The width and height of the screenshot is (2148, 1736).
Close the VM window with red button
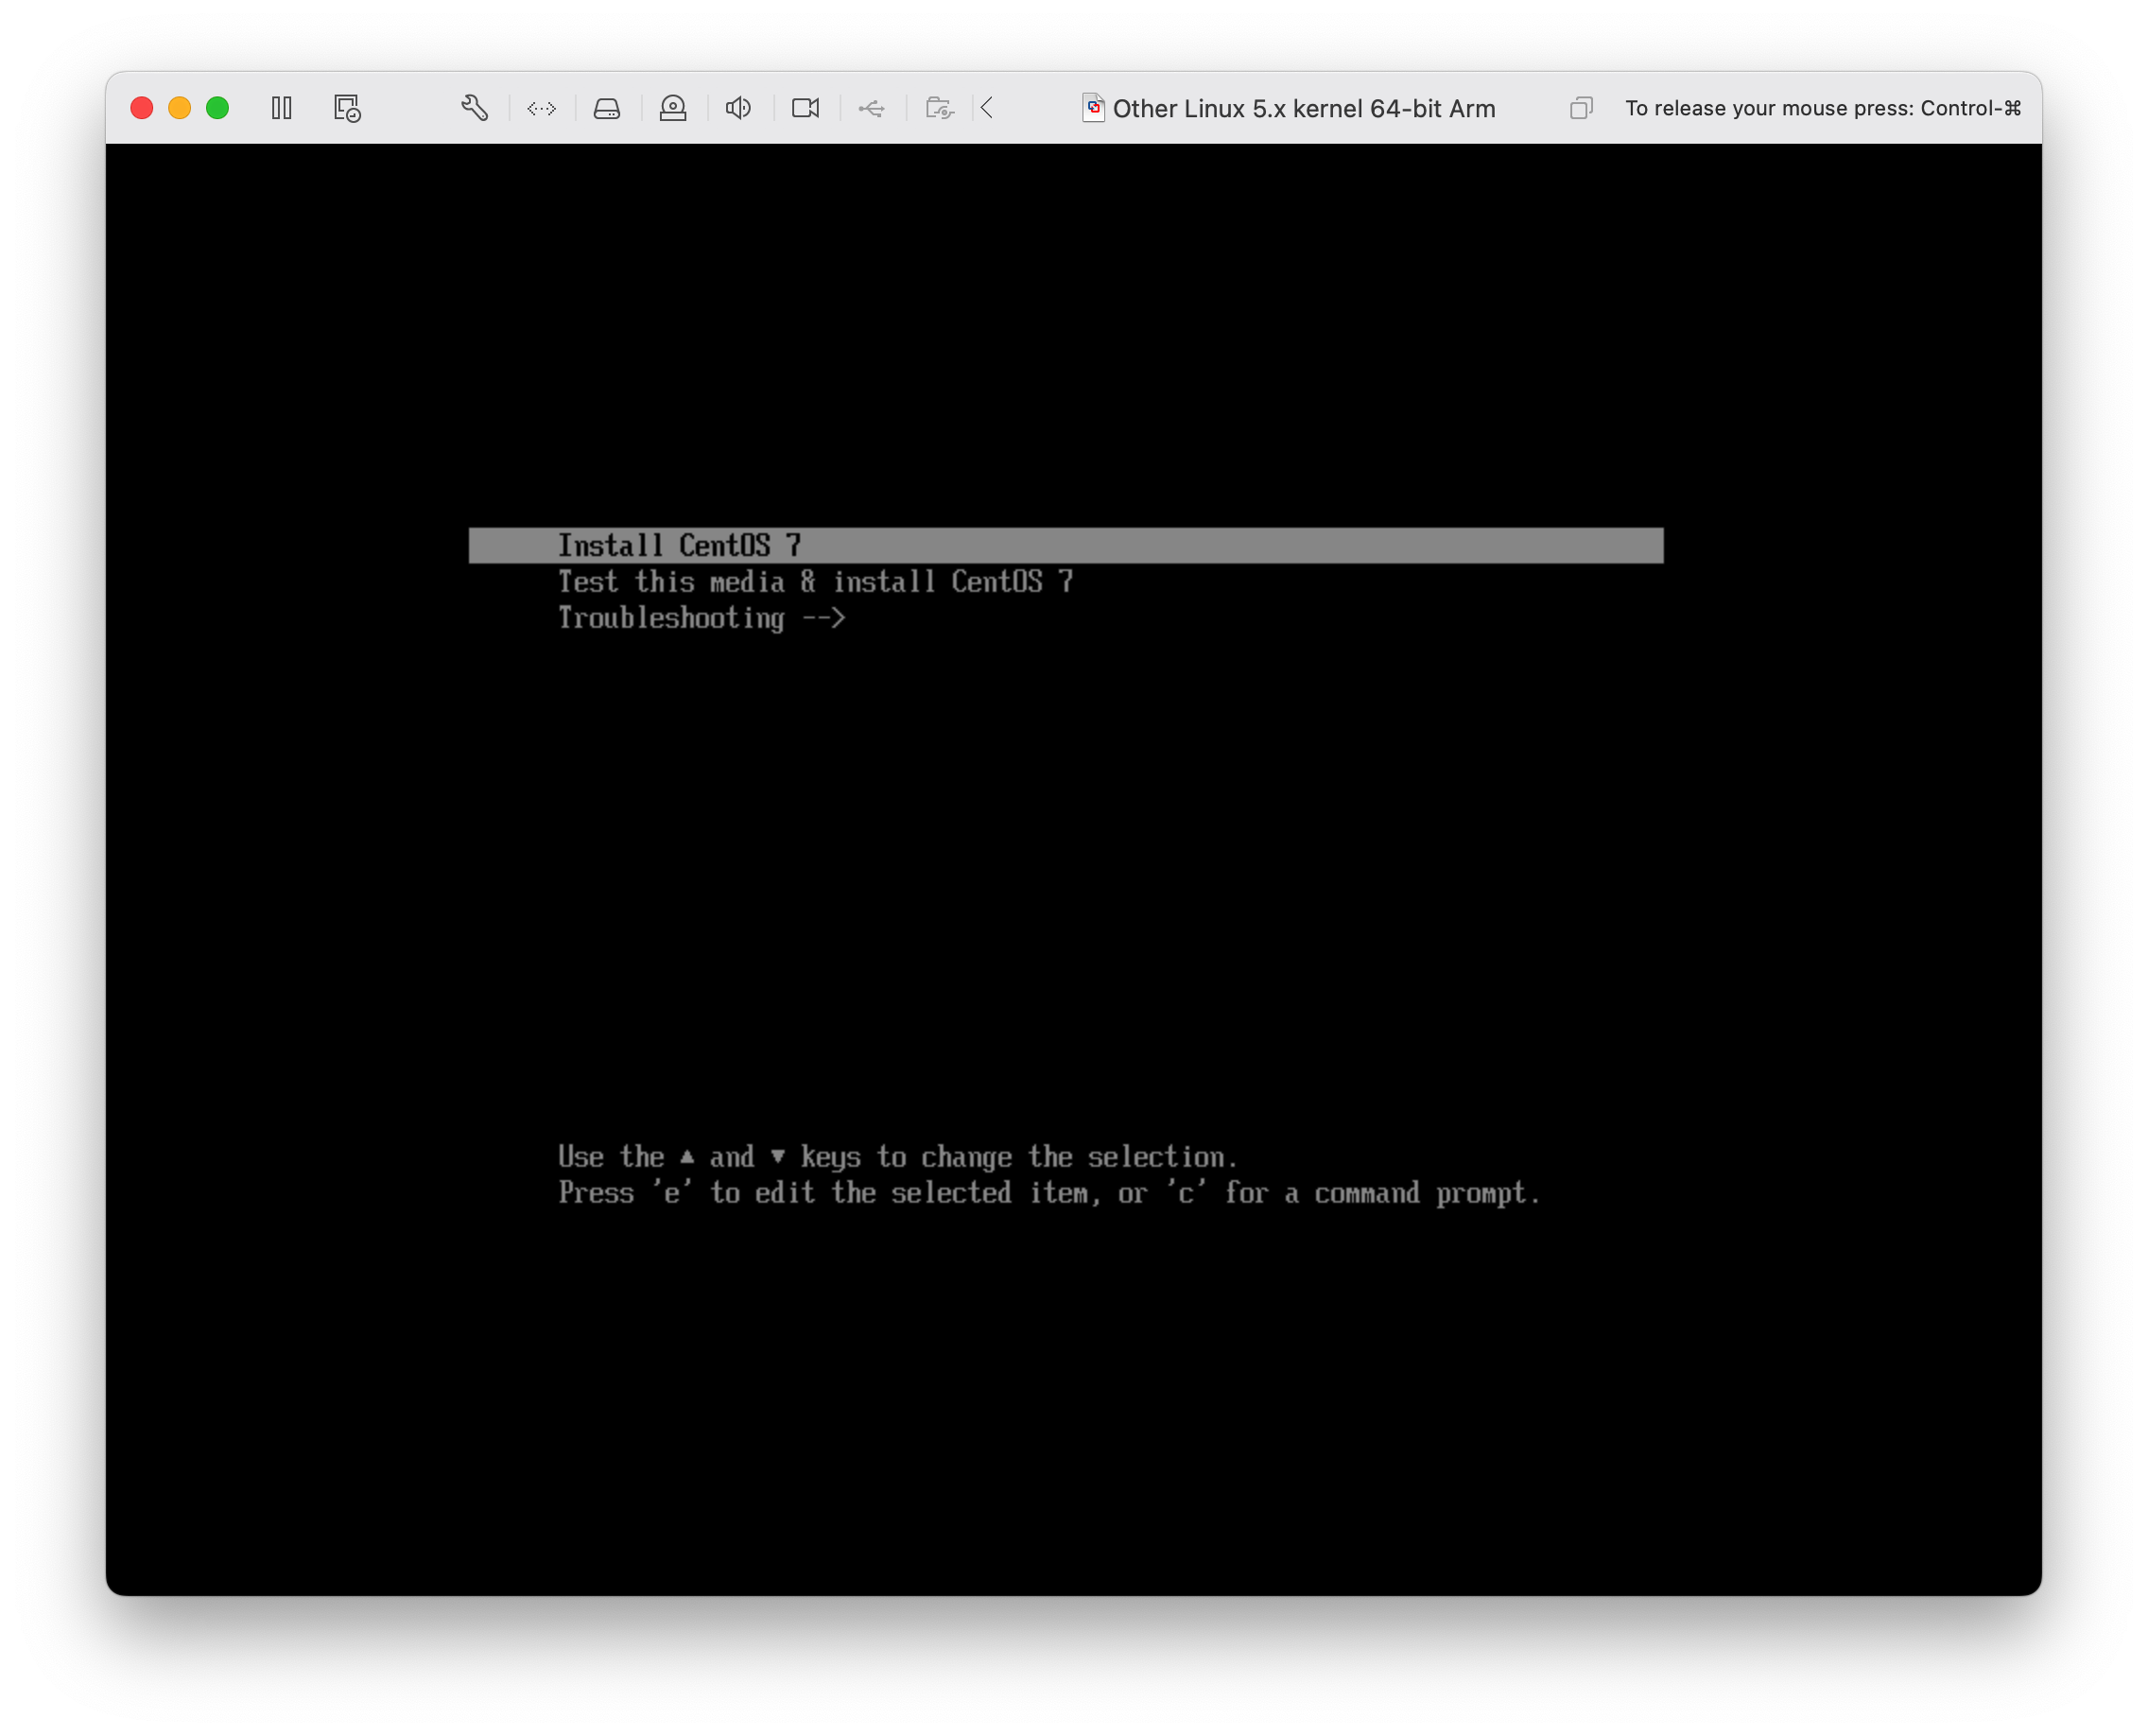(142, 108)
